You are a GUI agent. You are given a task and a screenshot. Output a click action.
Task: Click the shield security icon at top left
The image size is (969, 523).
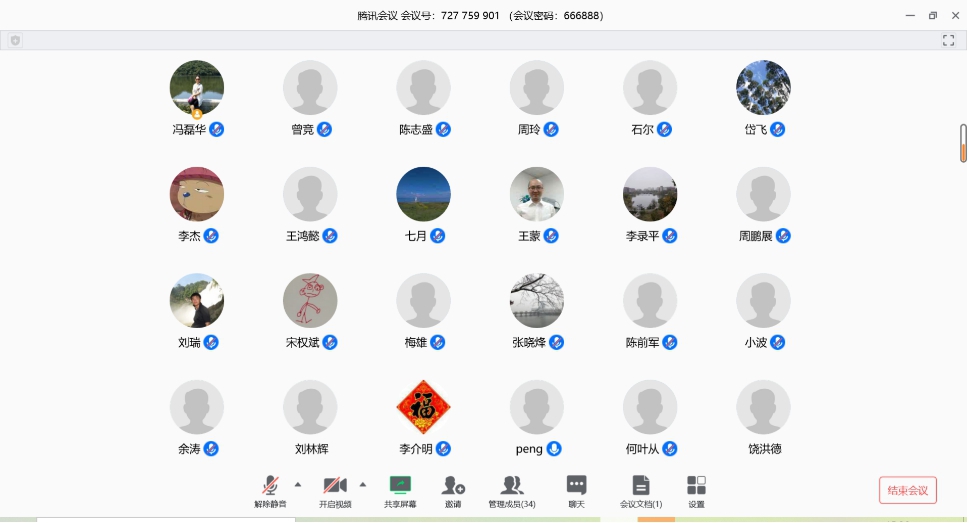(x=15, y=41)
